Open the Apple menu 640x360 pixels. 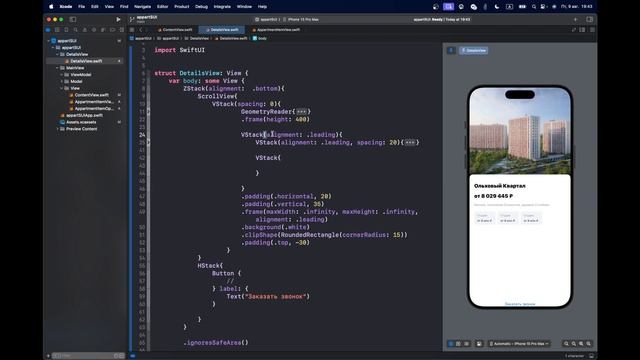click(51, 7)
